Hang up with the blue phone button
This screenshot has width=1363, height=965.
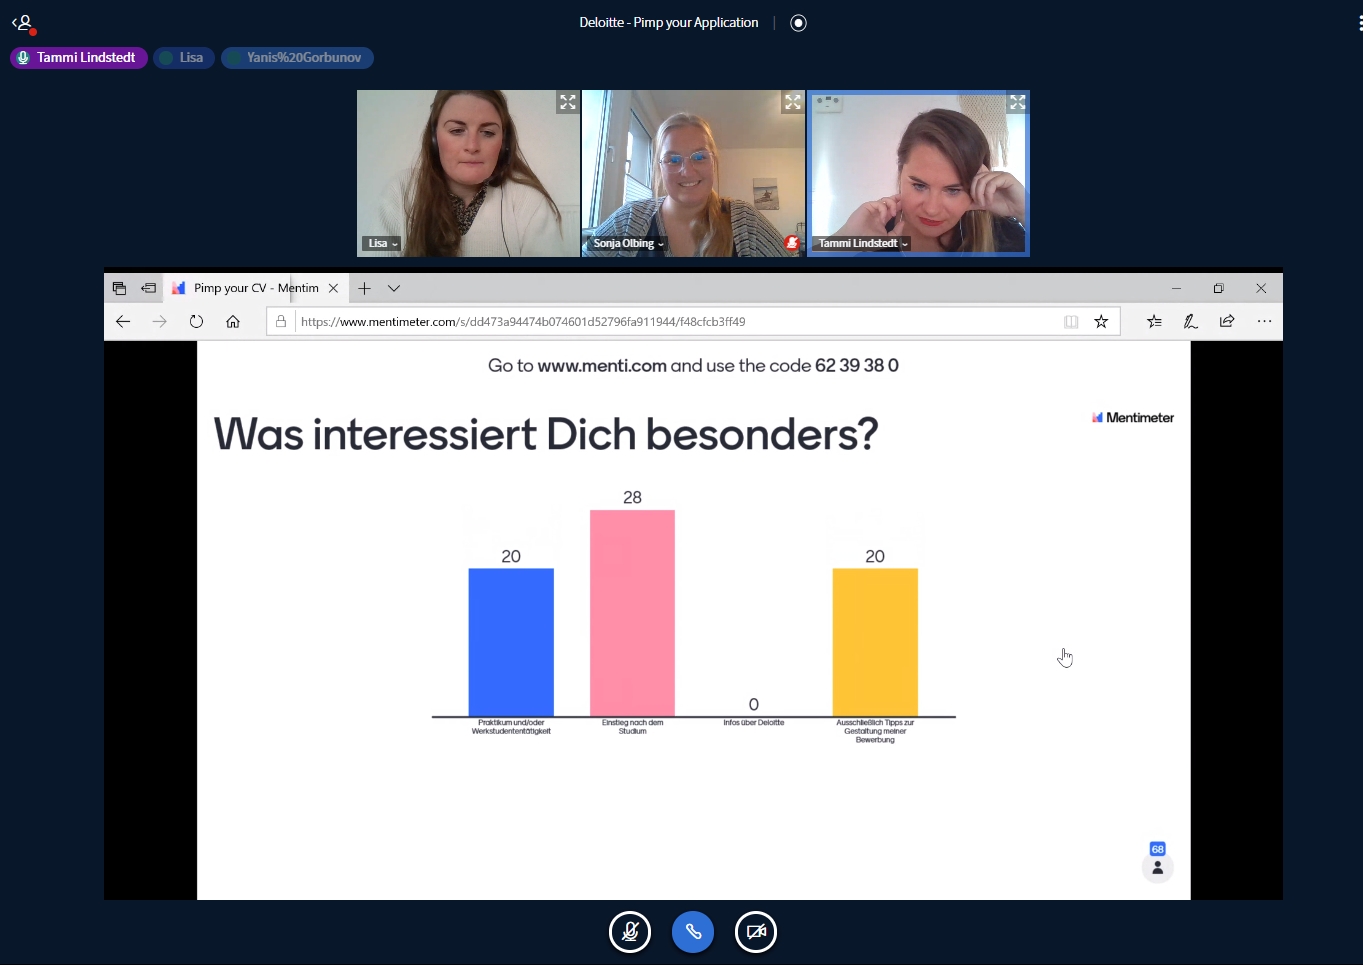click(693, 932)
